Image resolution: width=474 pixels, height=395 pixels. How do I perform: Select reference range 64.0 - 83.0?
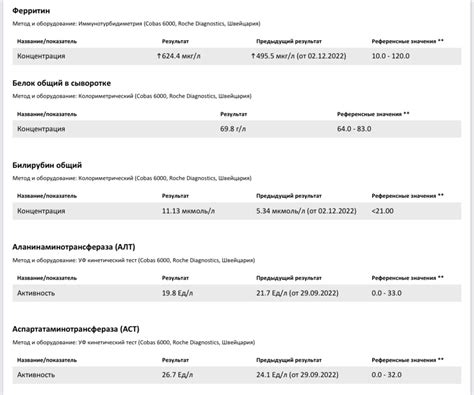(x=354, y=129)
